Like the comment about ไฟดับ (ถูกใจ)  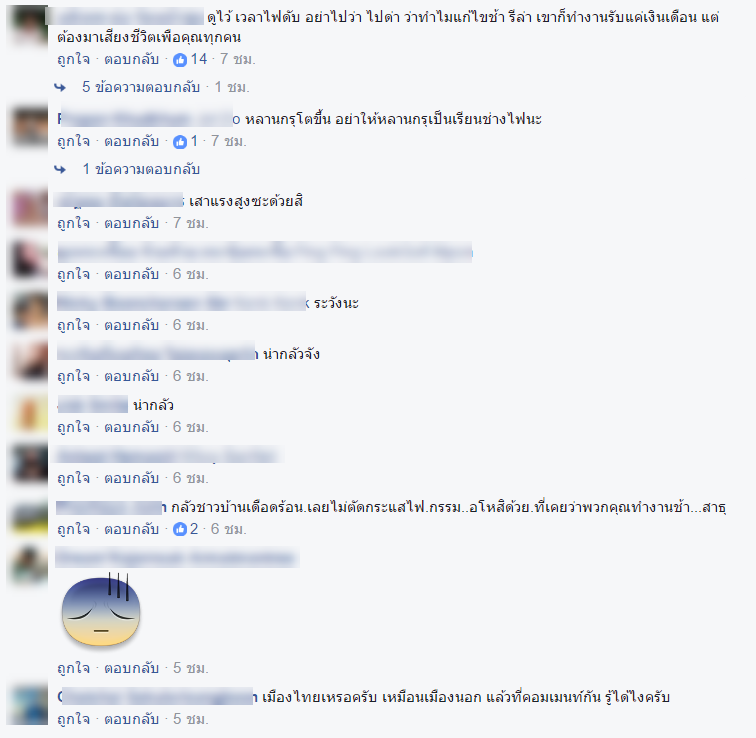pos(74,59)
